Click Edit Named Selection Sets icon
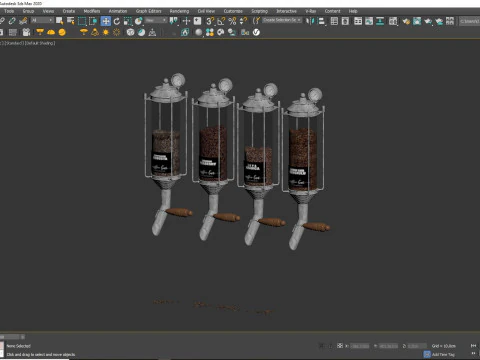 [256, 21]
